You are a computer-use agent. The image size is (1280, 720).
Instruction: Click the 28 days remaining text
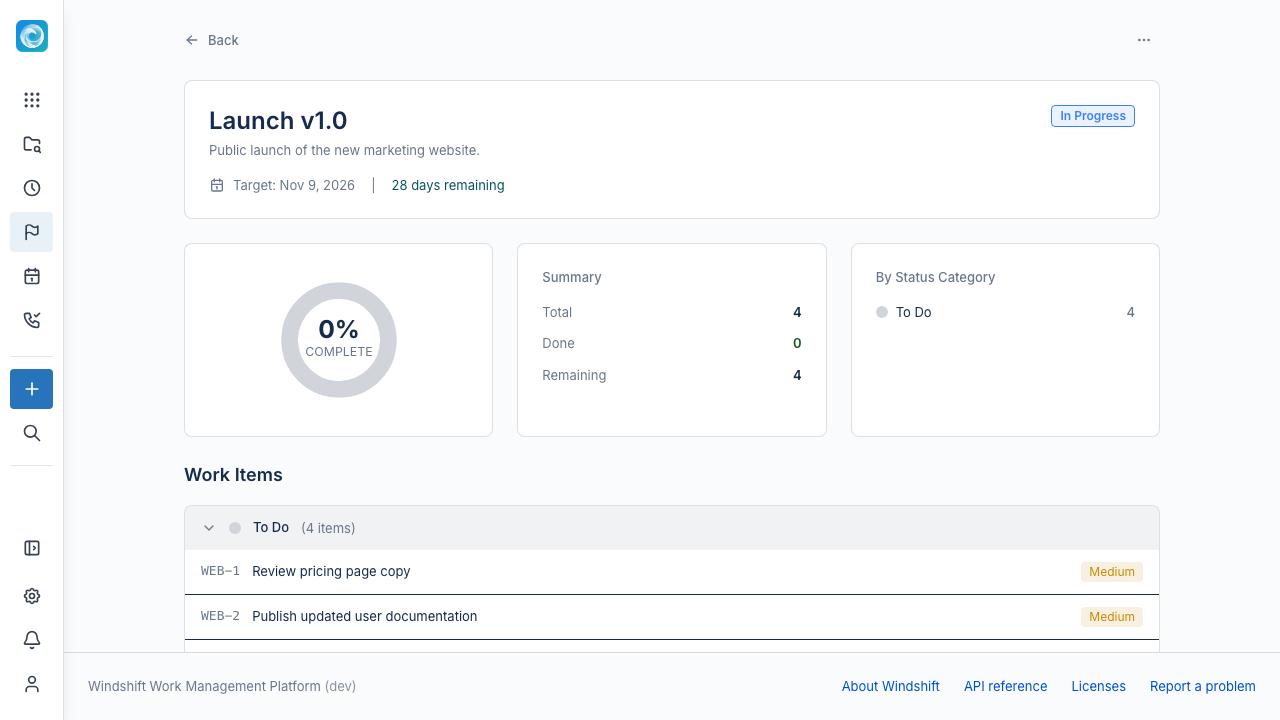tap(448, 185)
